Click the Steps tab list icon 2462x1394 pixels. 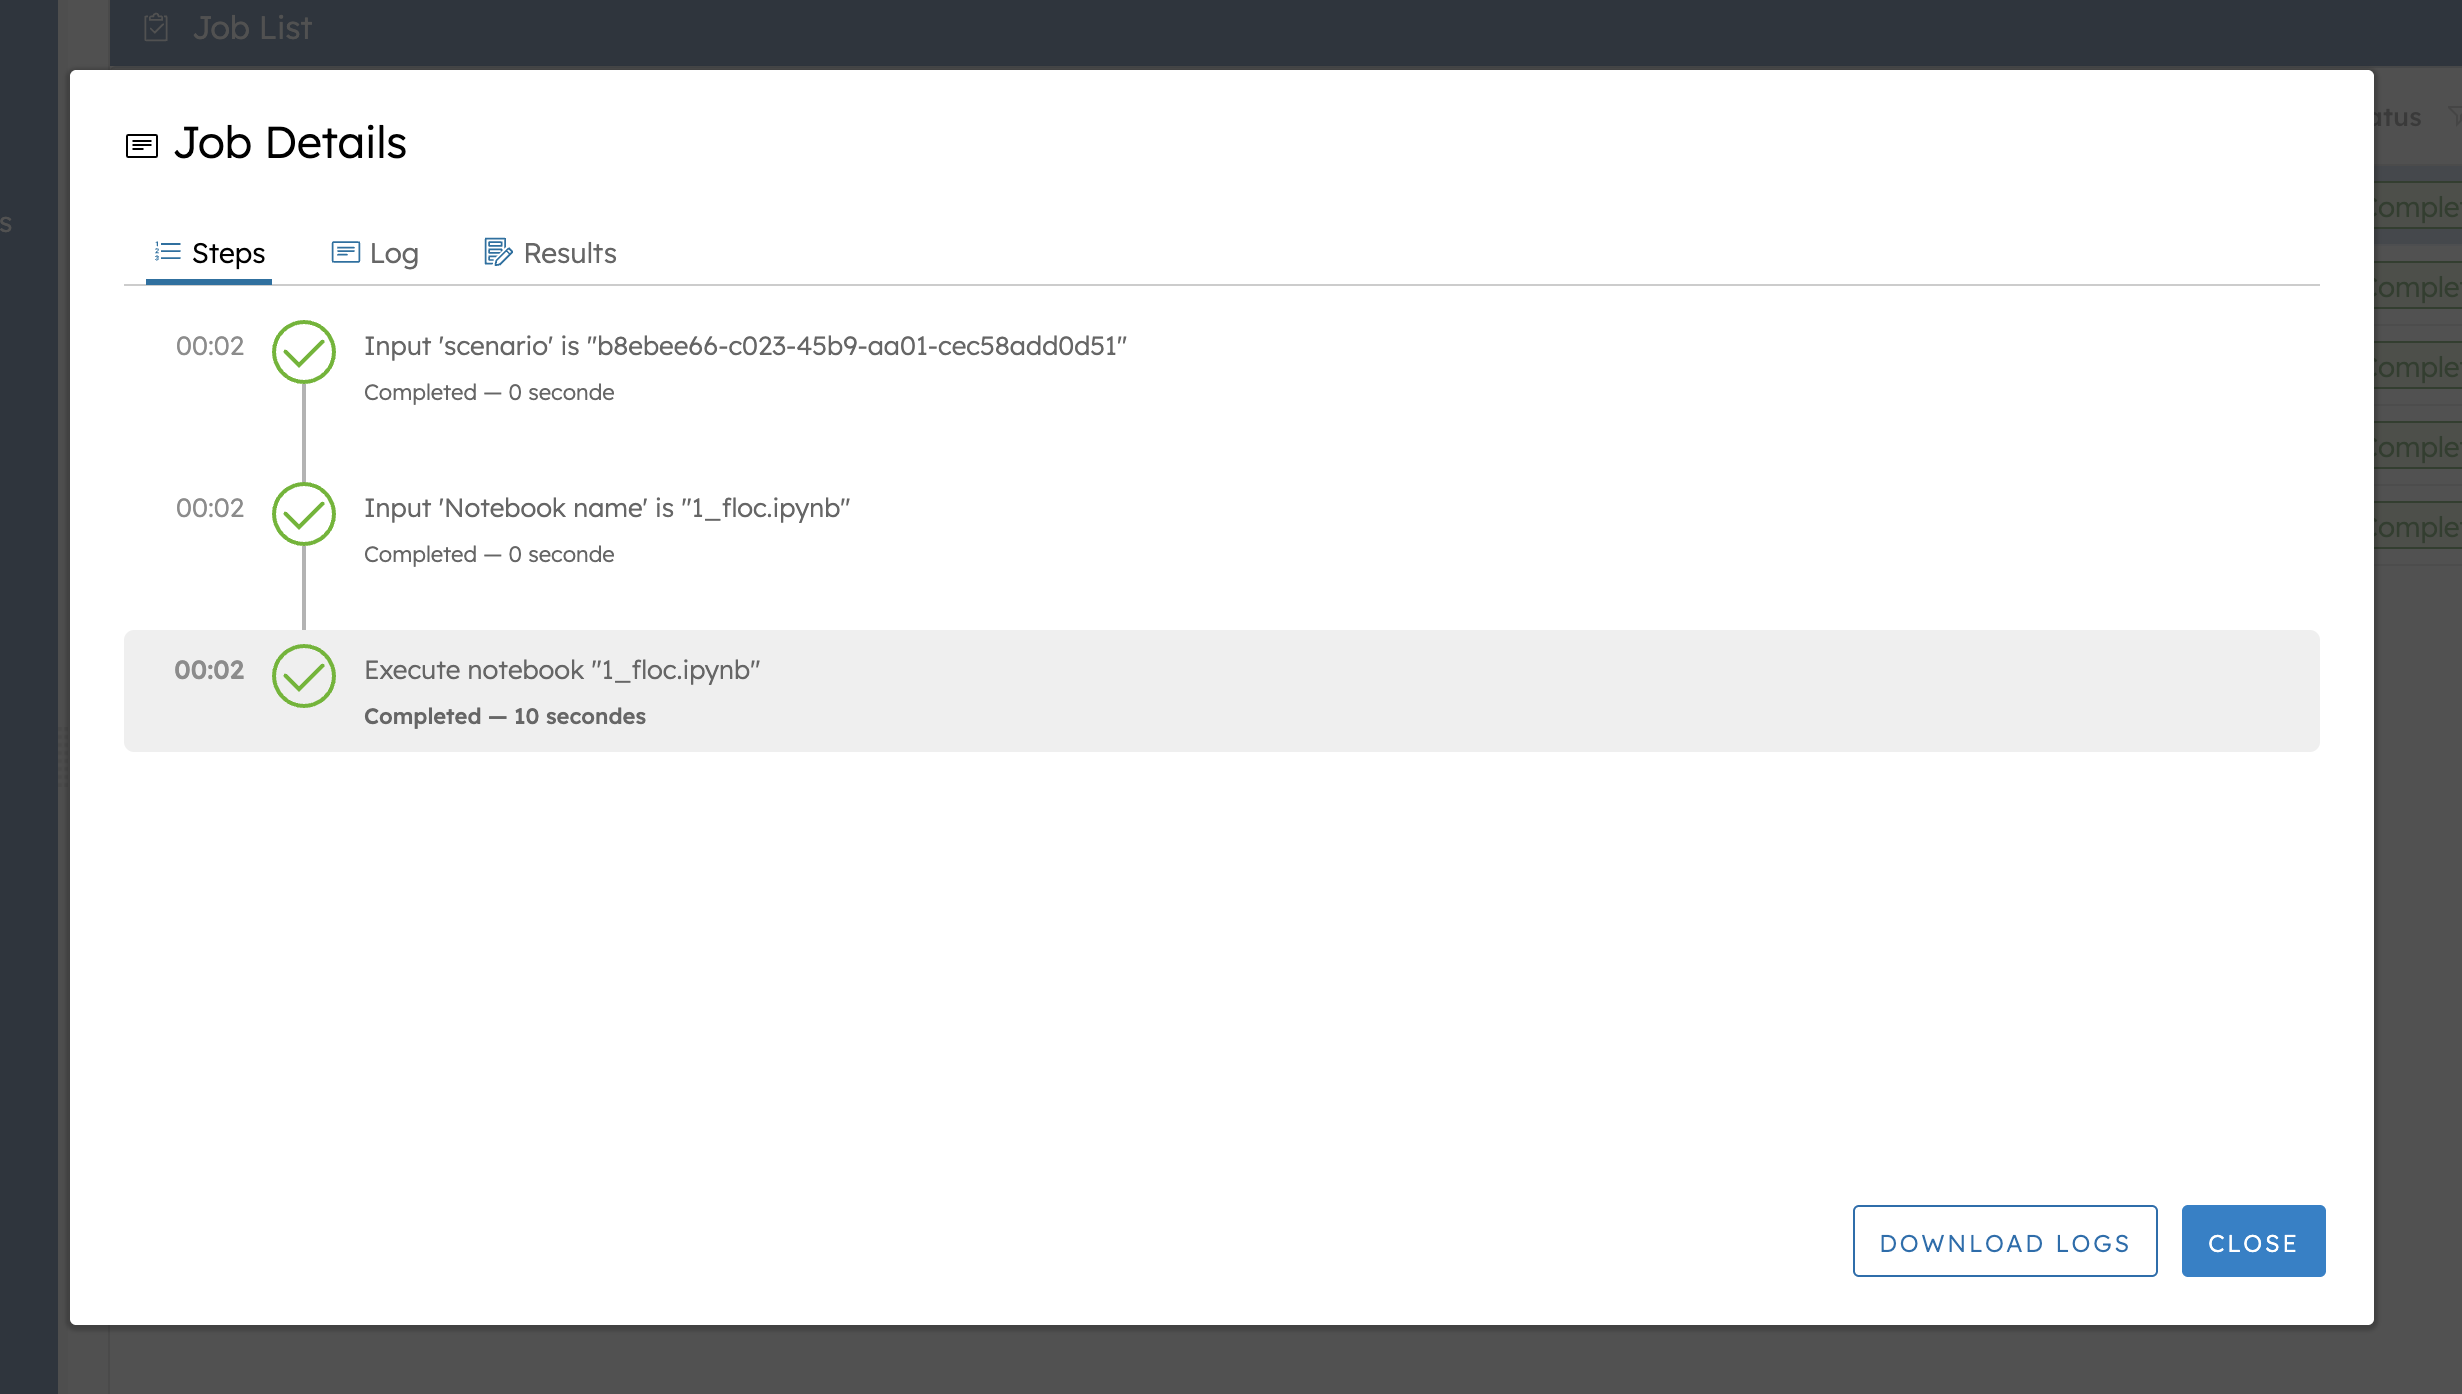pos(168,252)
